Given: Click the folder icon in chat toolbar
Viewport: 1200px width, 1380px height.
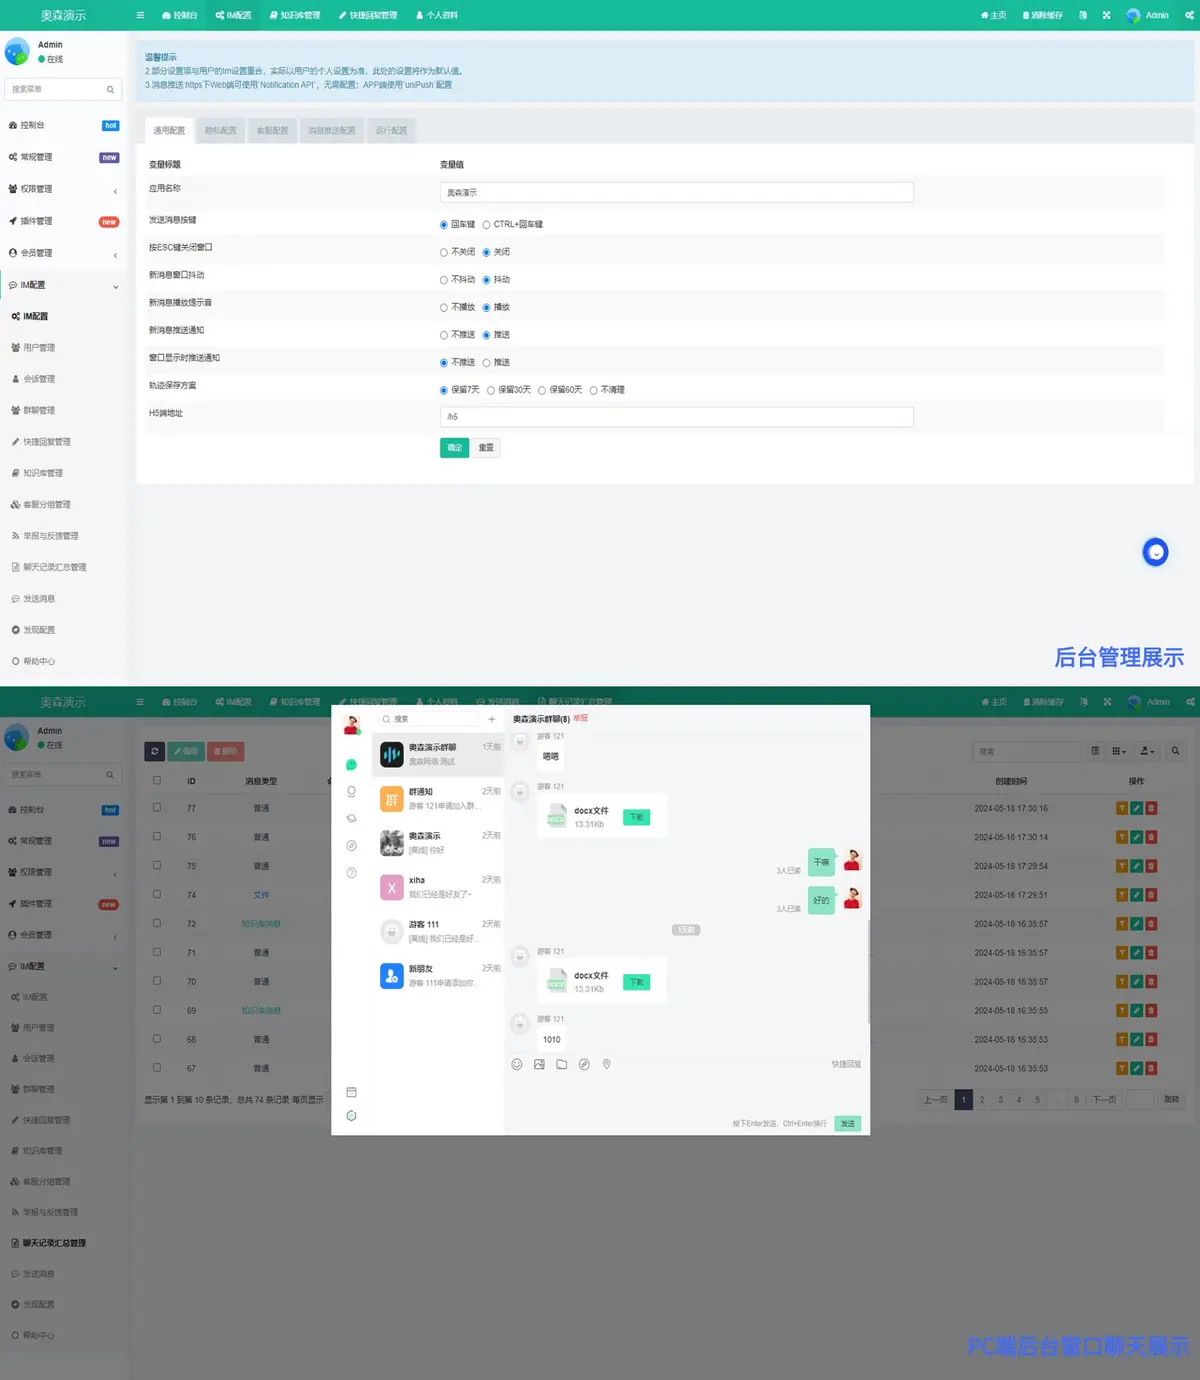Looking at the screenshot, I should [562, 1064].
